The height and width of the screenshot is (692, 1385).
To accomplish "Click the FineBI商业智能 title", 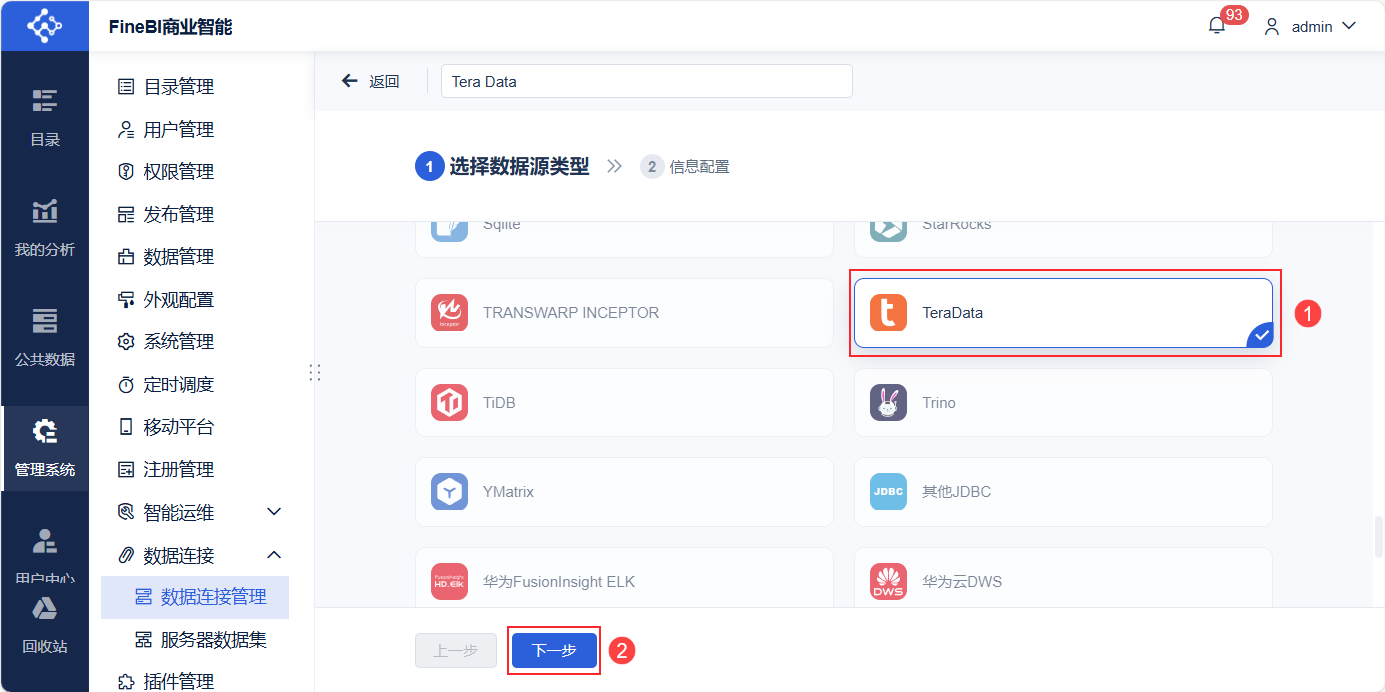I will [x=170, y=27].
